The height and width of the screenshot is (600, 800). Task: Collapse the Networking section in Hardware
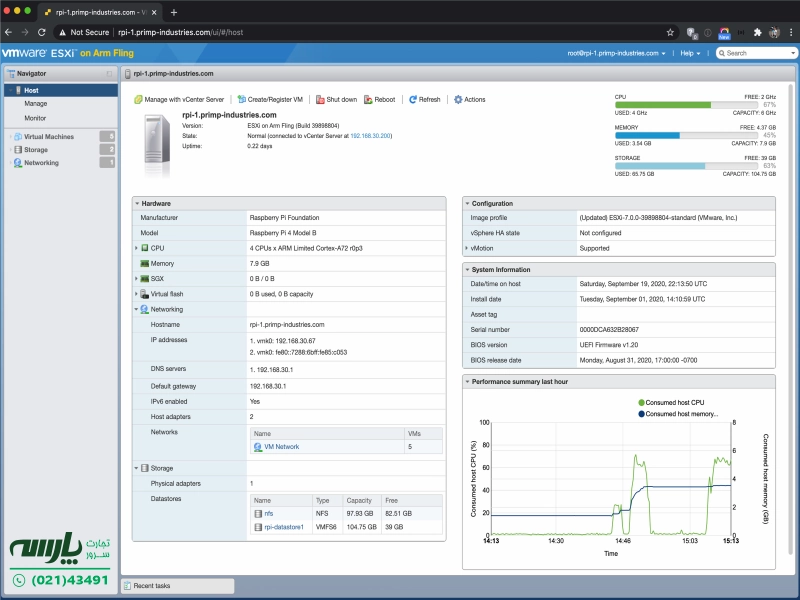click(136, 309)
